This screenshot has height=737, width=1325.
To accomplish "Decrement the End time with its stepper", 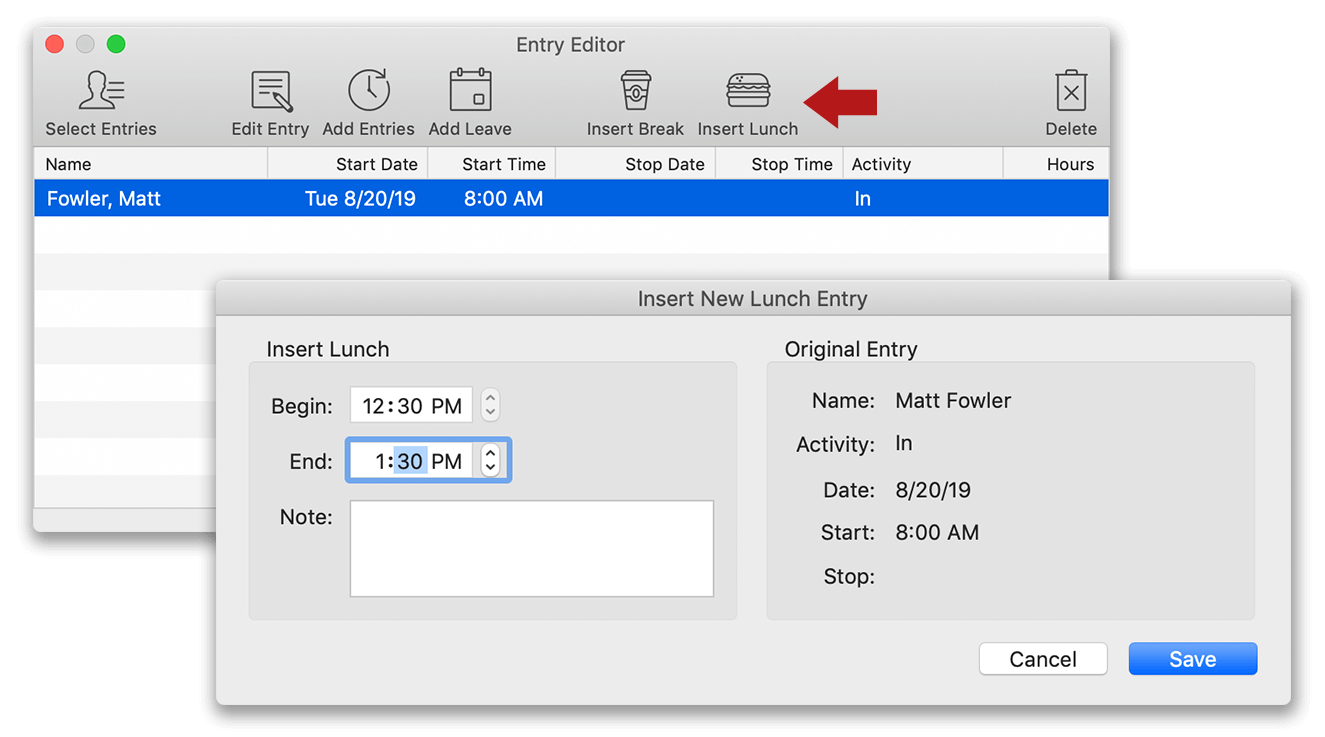I will 490,466.
